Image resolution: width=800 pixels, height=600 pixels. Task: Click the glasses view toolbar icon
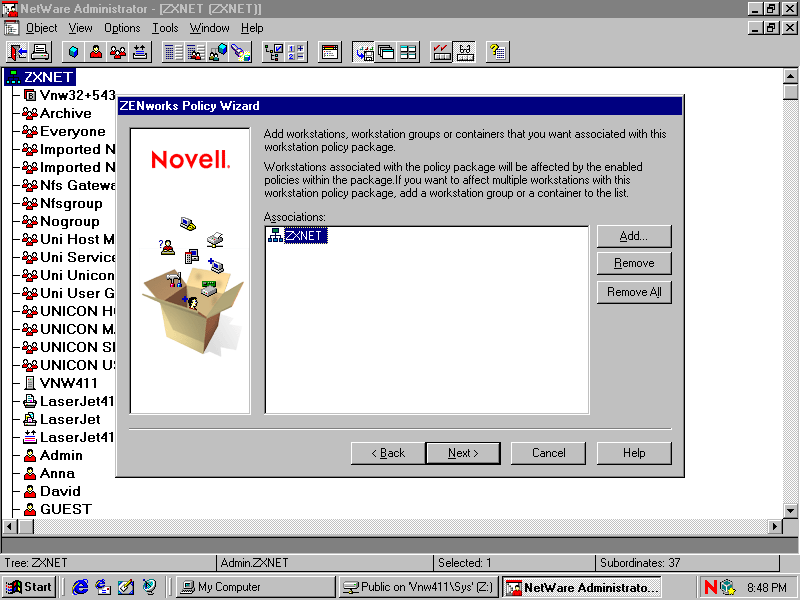coord(464,52)
